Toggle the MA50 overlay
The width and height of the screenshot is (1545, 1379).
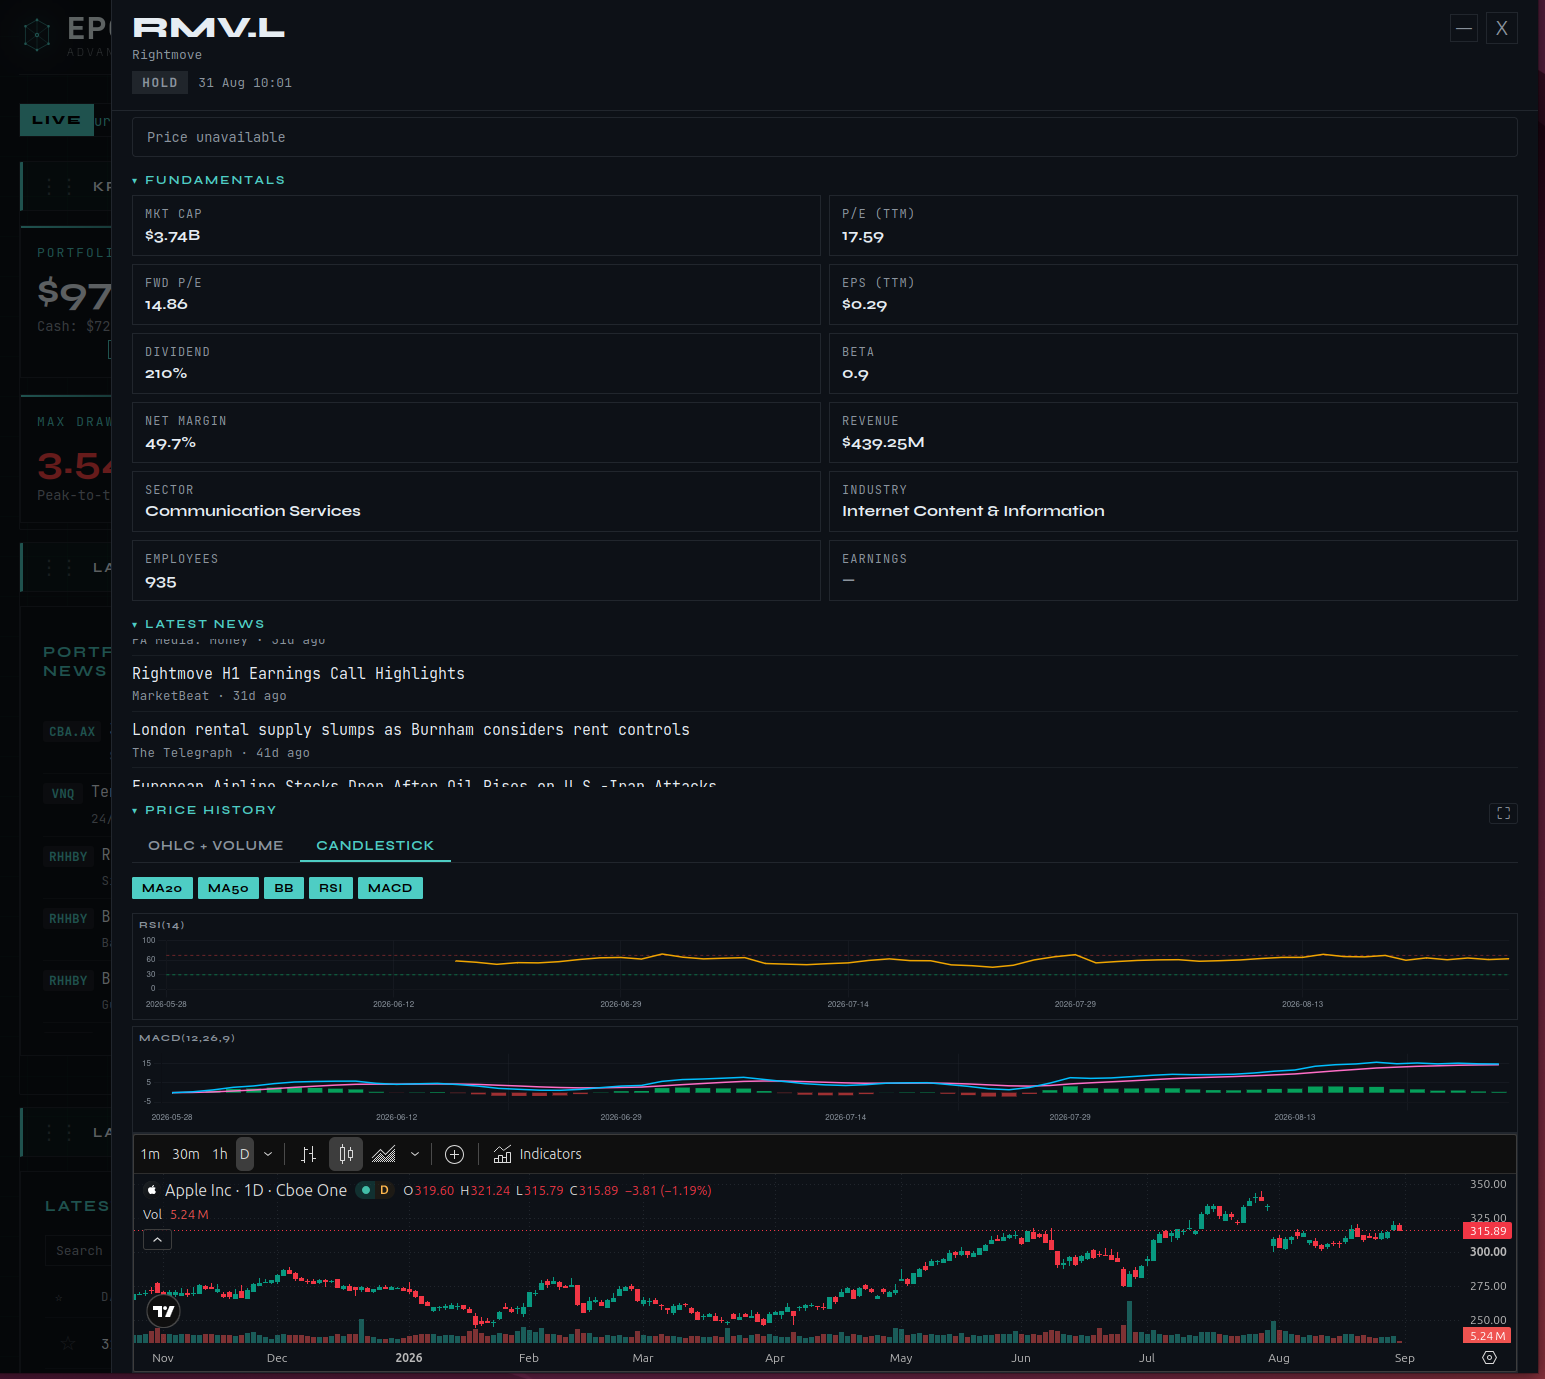[x=228, y=888]
